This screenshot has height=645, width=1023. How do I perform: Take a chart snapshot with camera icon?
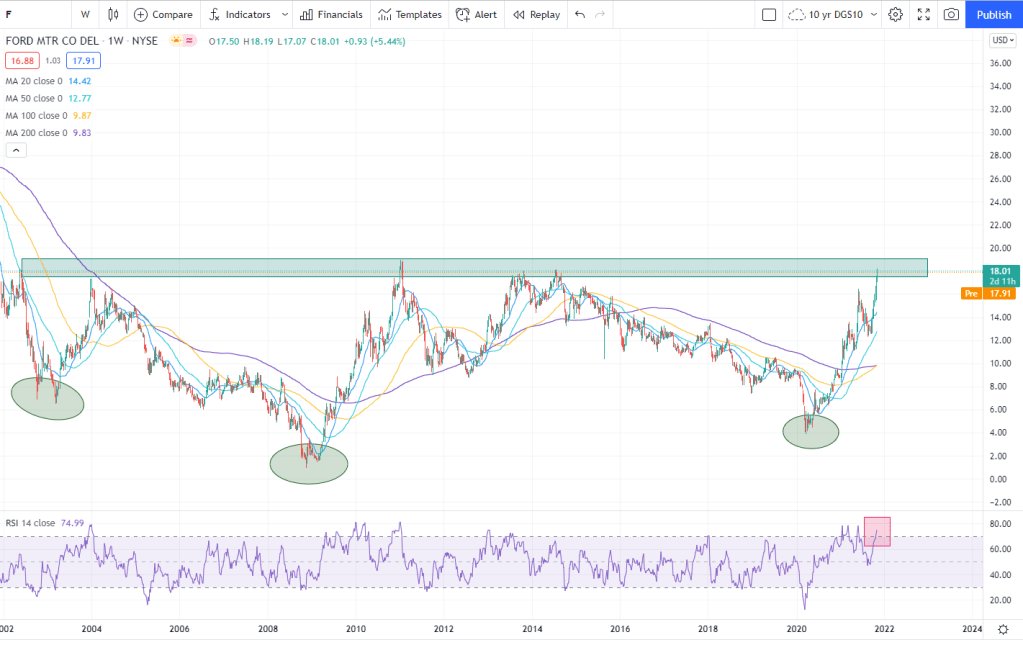[x=951, y=15]
